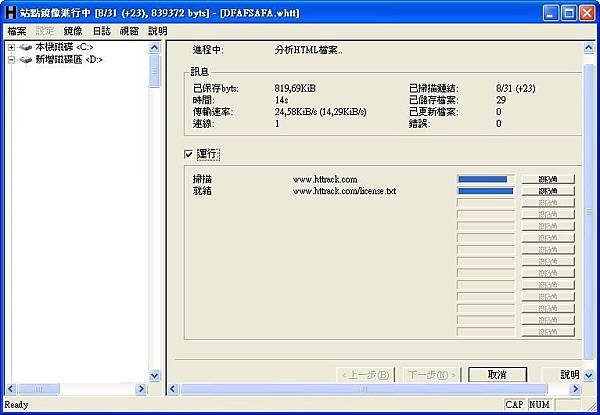Screen dimensions: 600x415
Task: Skip the www.httrack.com scanning row
Action: pyautogui.click(x=548, y=179)
